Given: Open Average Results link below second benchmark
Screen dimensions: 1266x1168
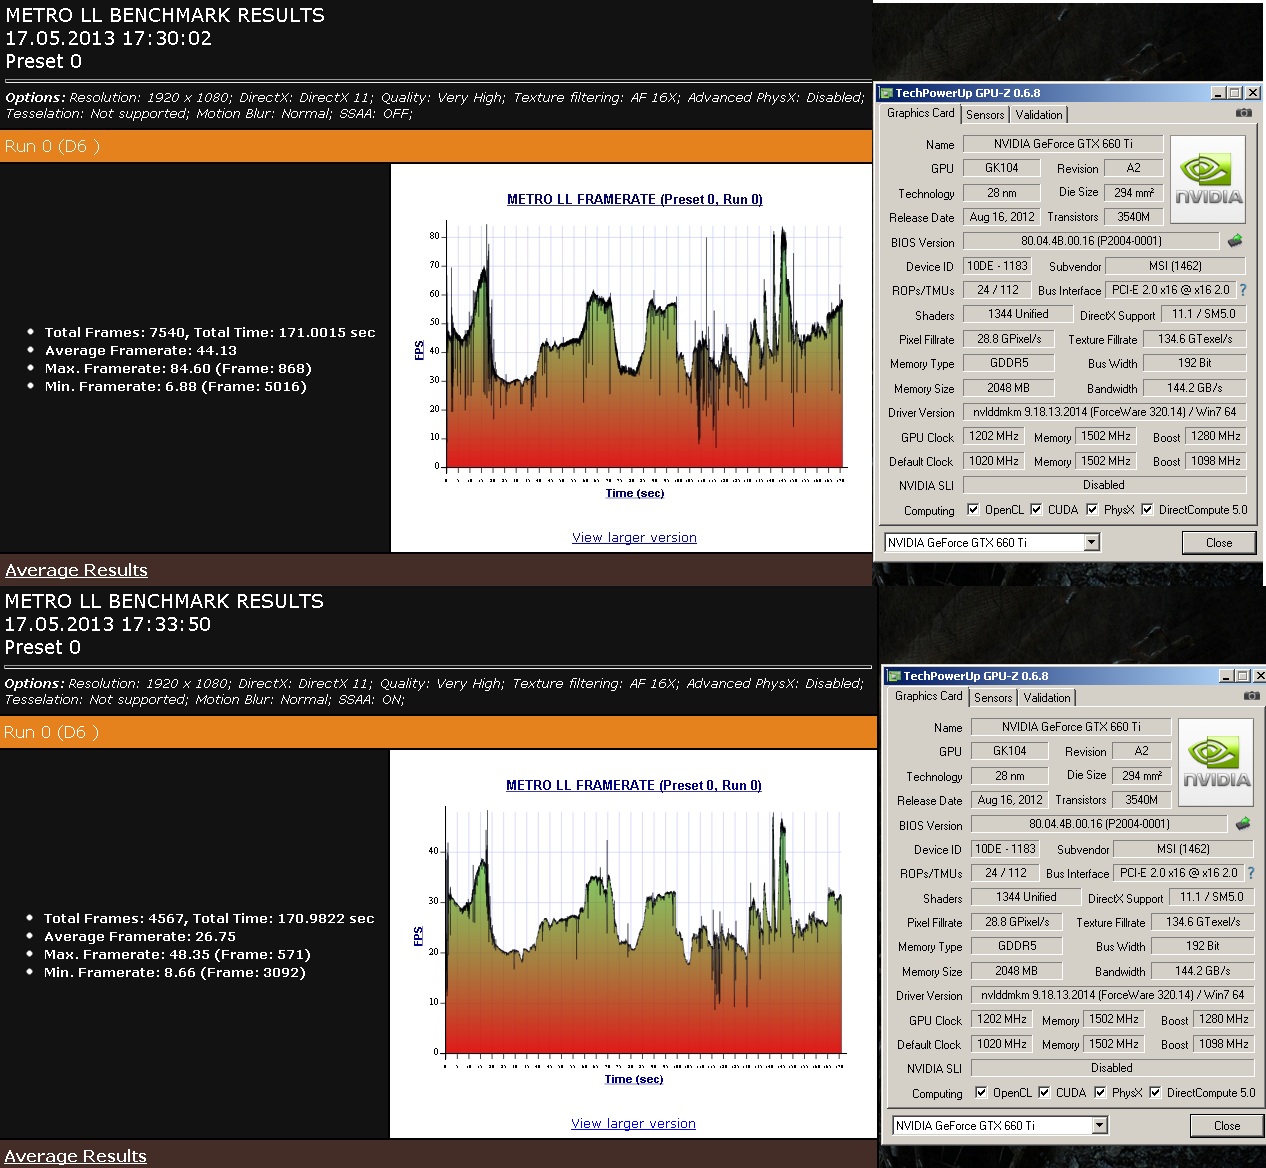Looking at the screenshot, I should pyautogui.click(x=75, y=1156).
